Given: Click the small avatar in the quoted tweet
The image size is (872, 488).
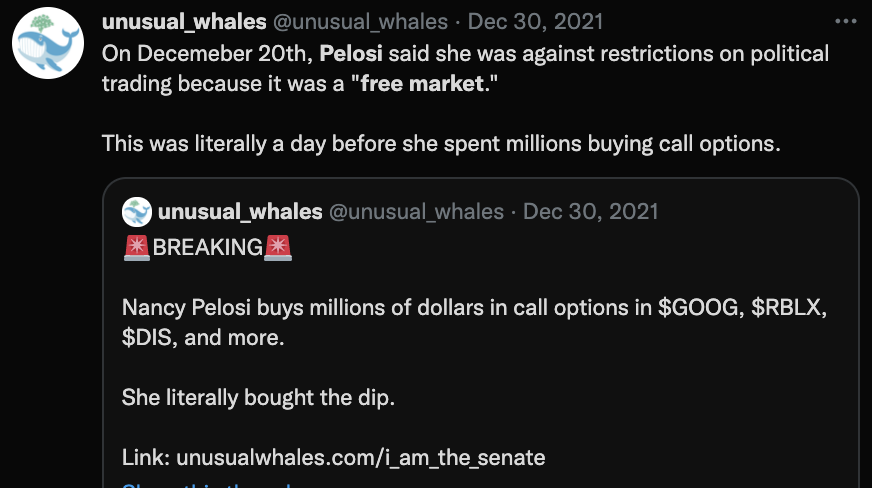Looking at the screenshot, I should (x=137, y=212).
